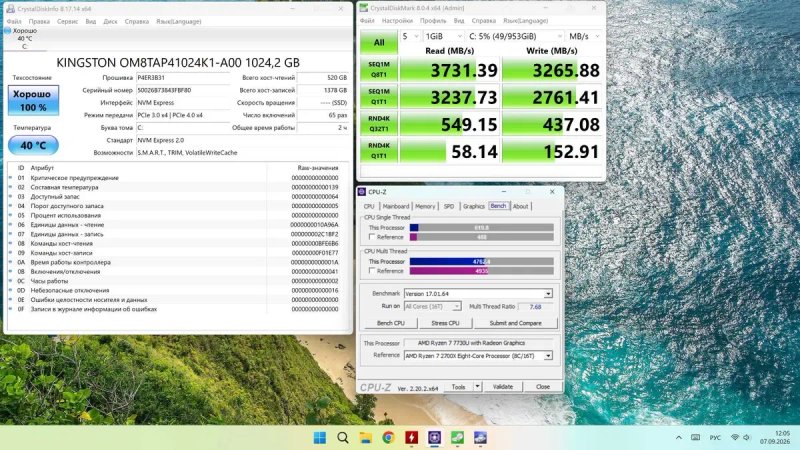This screenshot has width=800, height=450.
Task: Open the 1GiB test size dropdown
Action: 443,36
